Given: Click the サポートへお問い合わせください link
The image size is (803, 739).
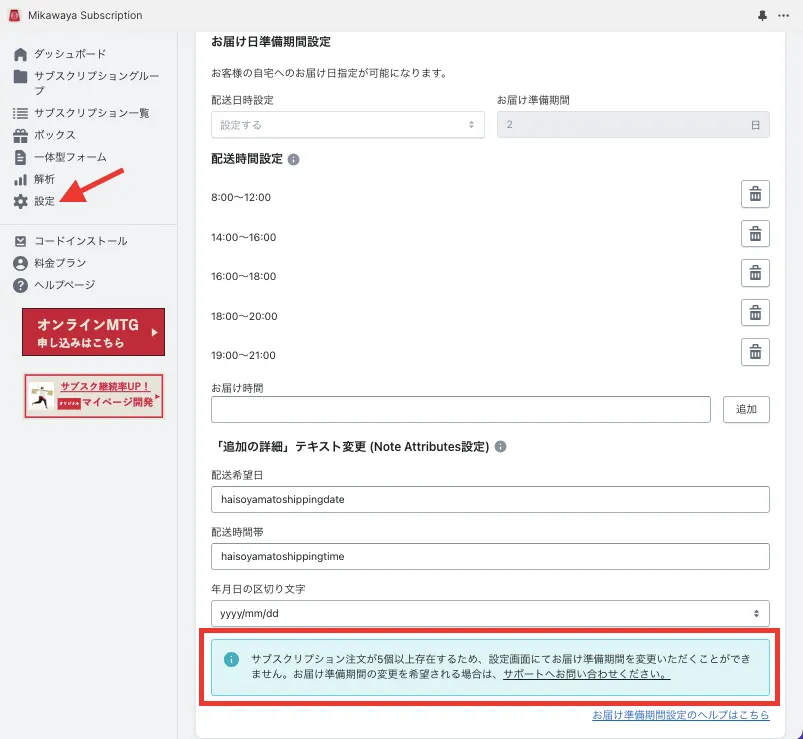Looking at the screenshot, I should (586, 674).
